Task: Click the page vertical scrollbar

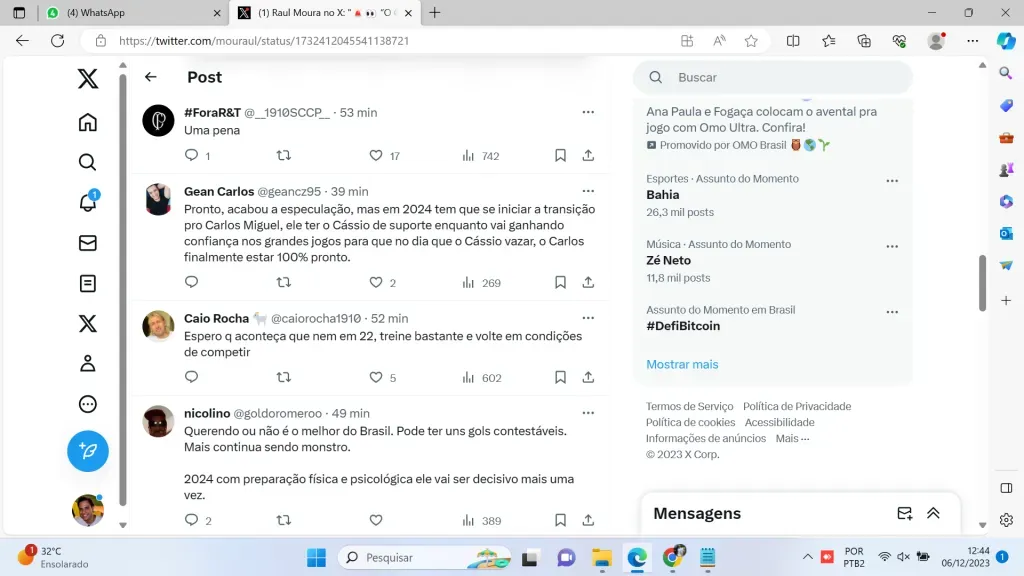Action: pos(983,283)
